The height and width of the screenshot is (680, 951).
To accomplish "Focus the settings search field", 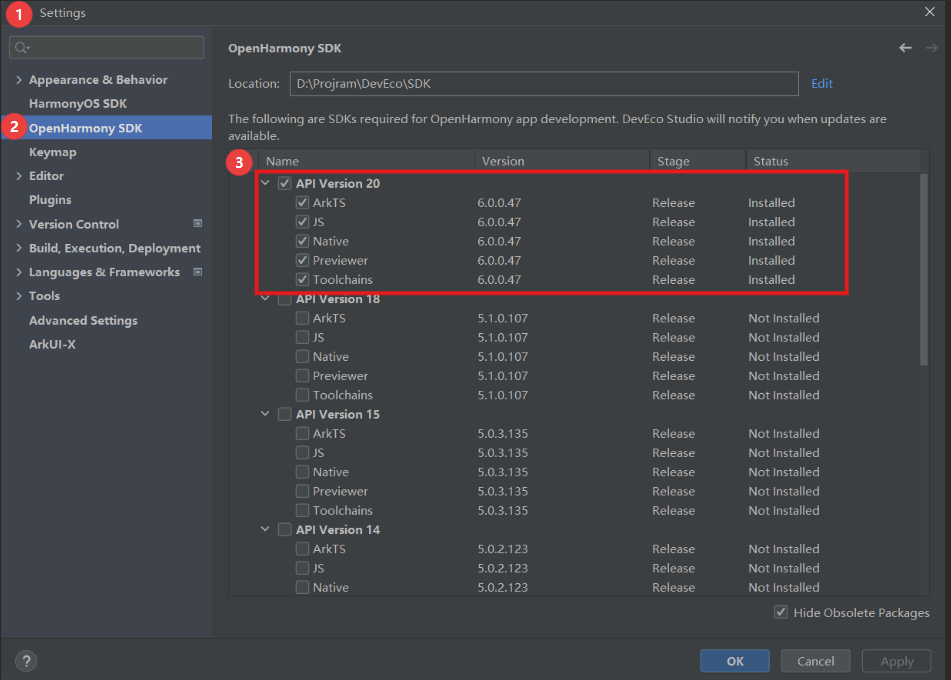I will (x=107, y=47).
